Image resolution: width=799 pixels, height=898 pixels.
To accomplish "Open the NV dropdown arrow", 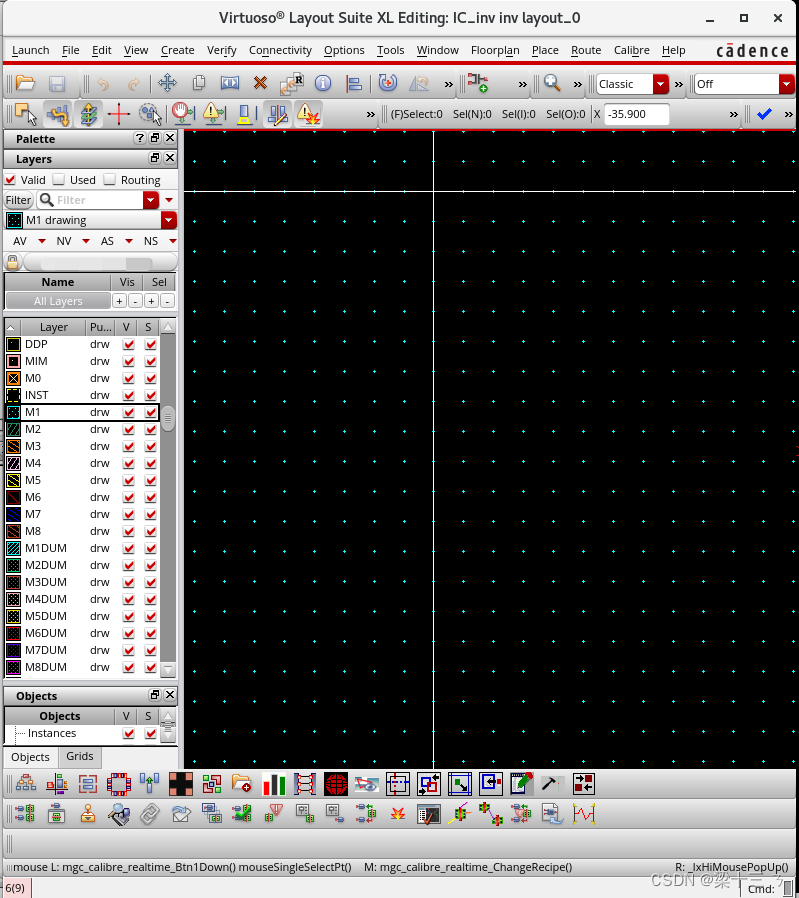I will tap(86, 241).
